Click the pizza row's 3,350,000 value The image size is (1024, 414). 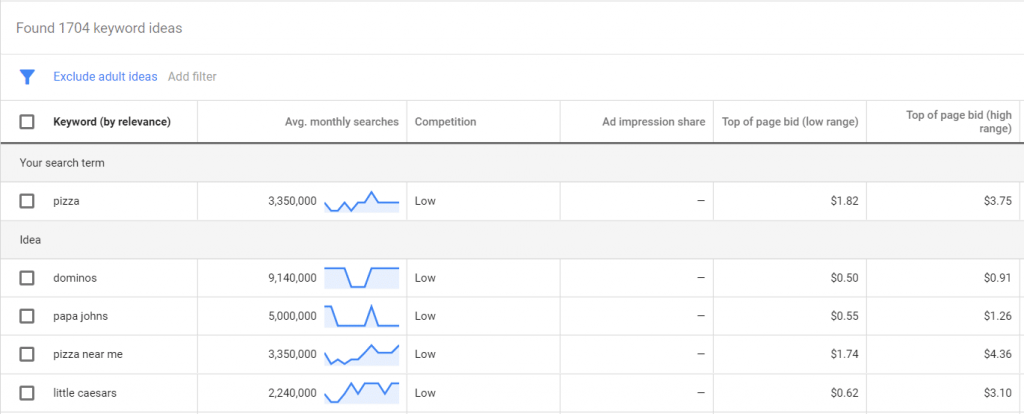tap(293, 201)
